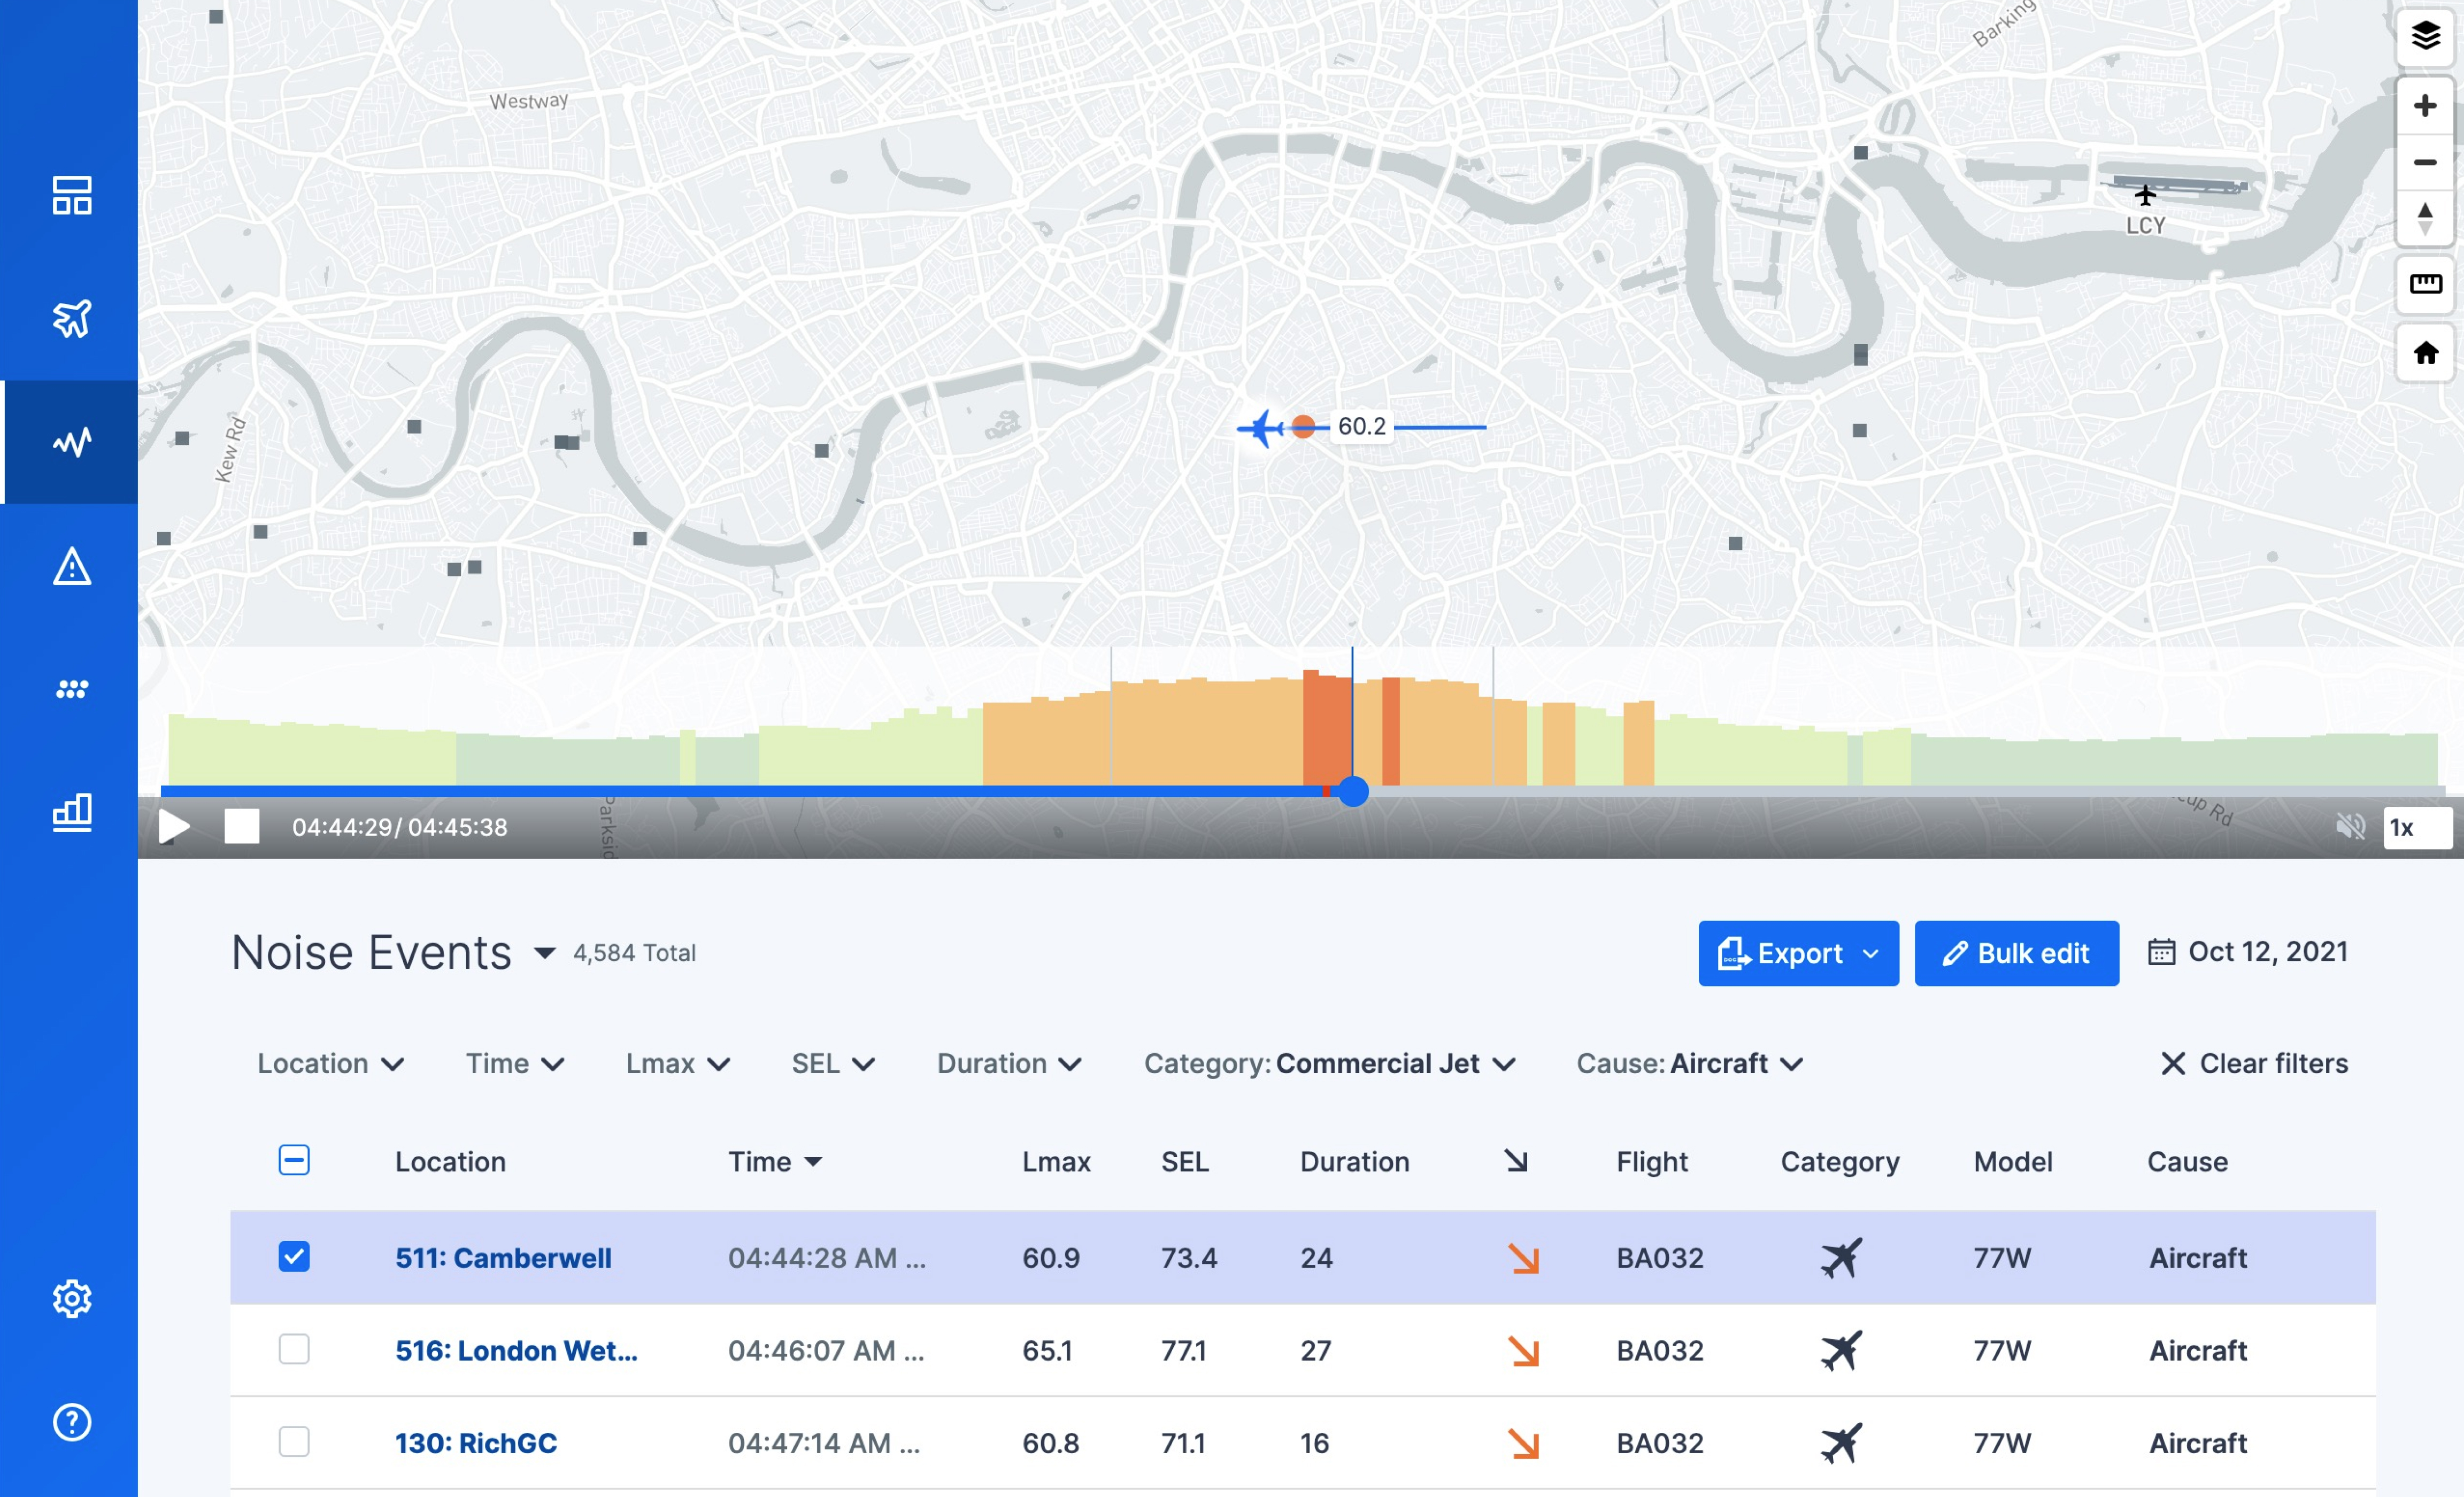Select the ruler measurement tool
Screen dimensions: 2464x1497
tap(2424, 284)
